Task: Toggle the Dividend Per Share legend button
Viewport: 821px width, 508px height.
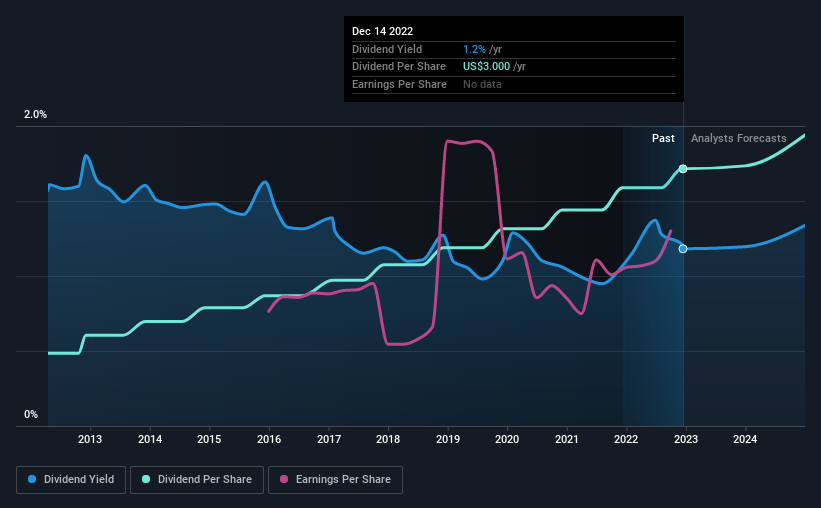Action: (197, 480)
